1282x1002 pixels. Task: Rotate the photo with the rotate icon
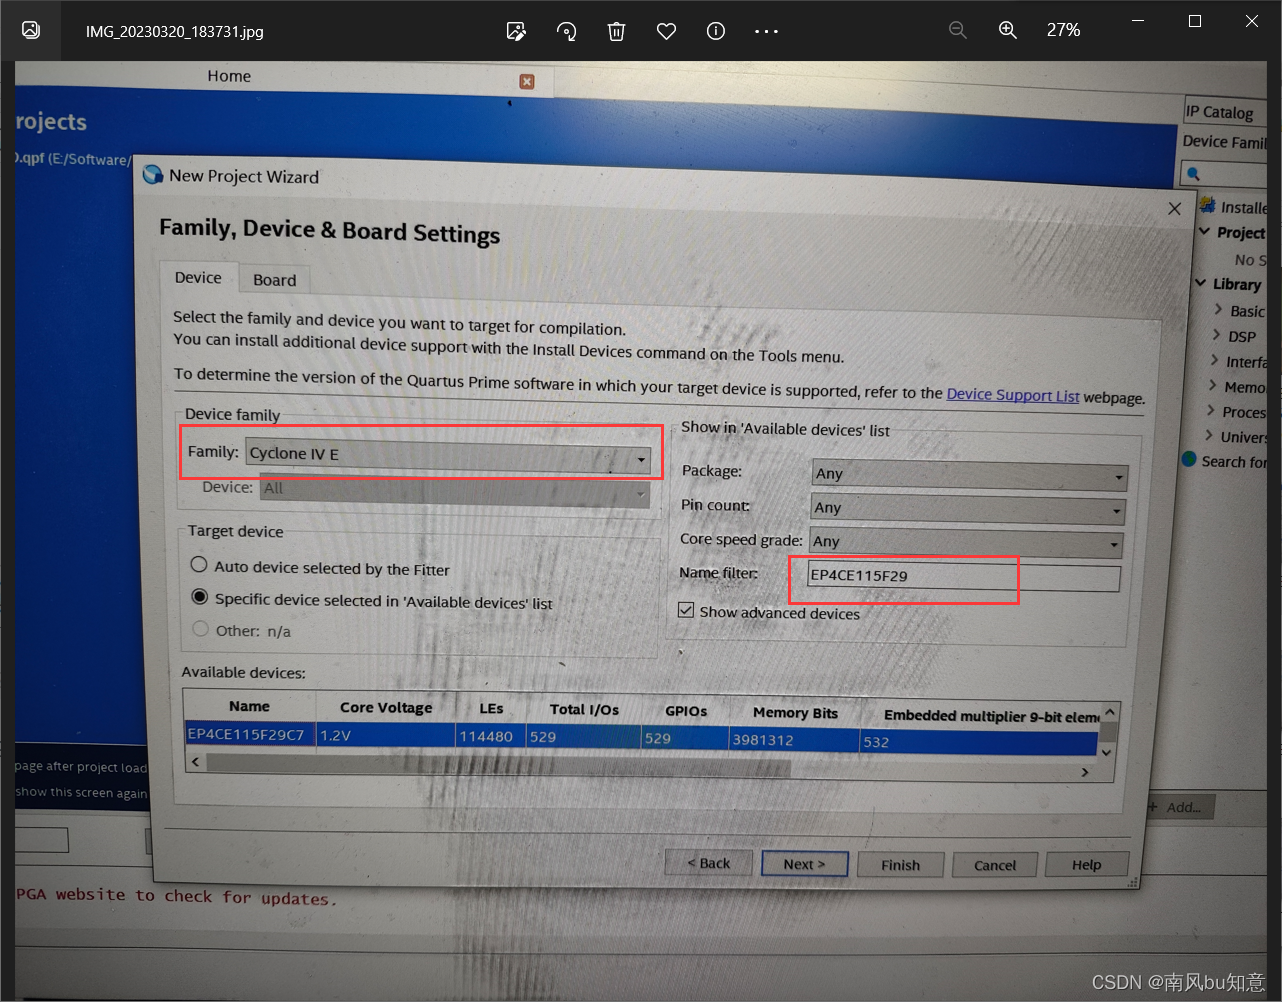coord(566,31)
